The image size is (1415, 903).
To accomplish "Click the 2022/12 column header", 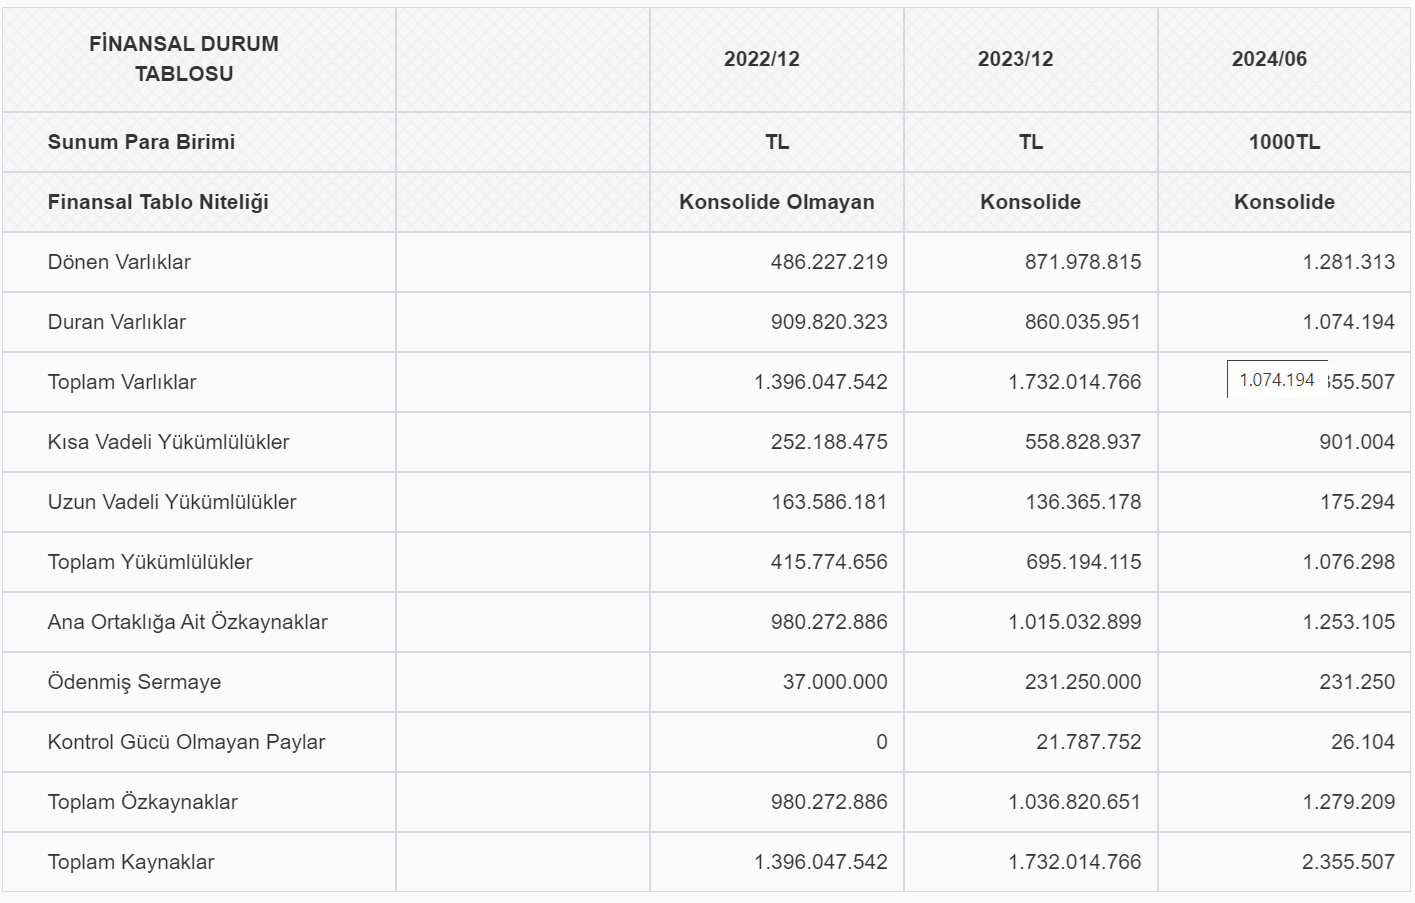I will (762, 59).
